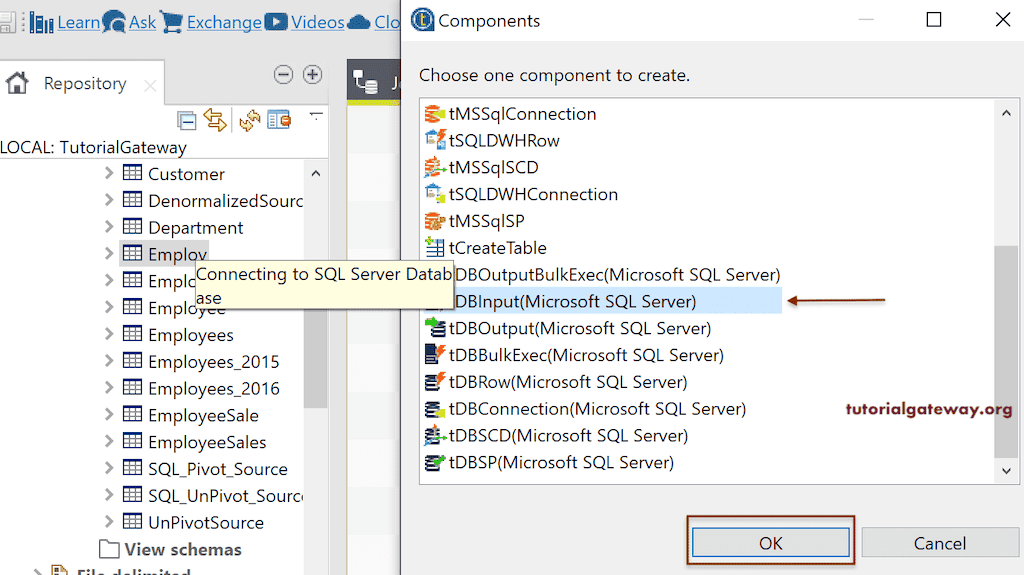The image size is (1024, 575).
Task: Click the job designer tab icon
Action: (x=366, y=82)
